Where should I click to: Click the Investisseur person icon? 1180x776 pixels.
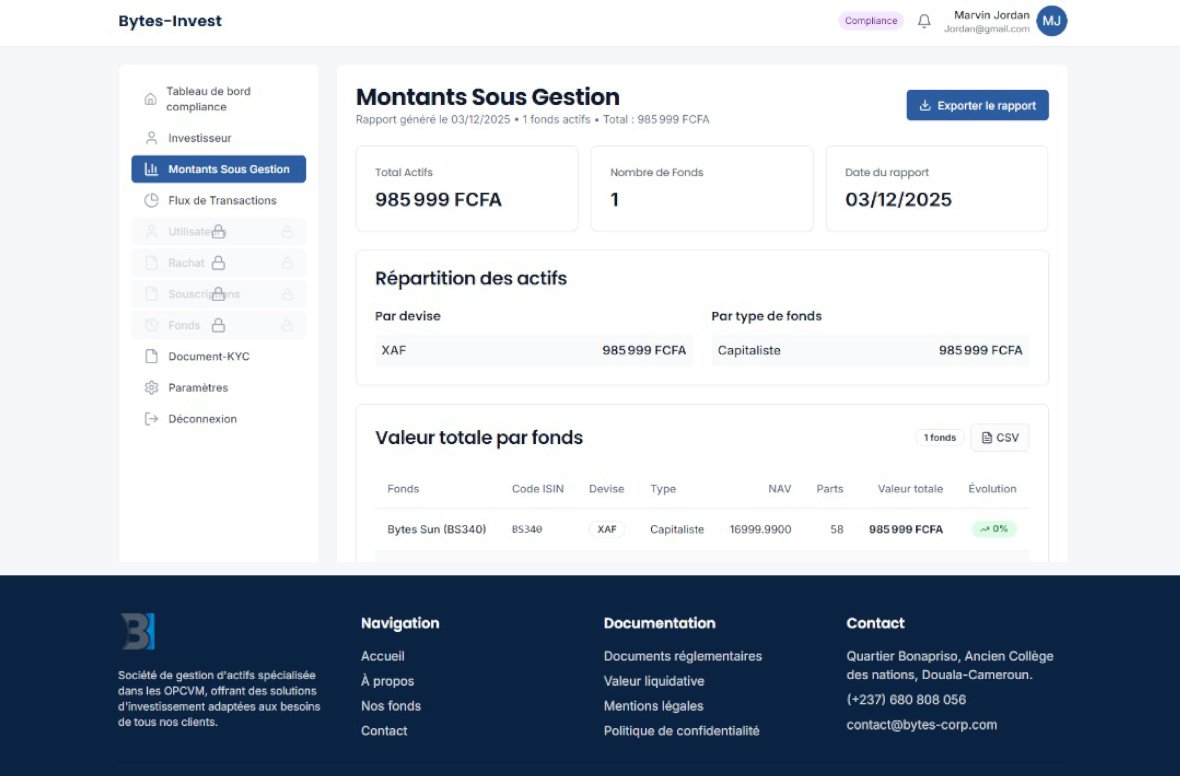pos(152,138)
